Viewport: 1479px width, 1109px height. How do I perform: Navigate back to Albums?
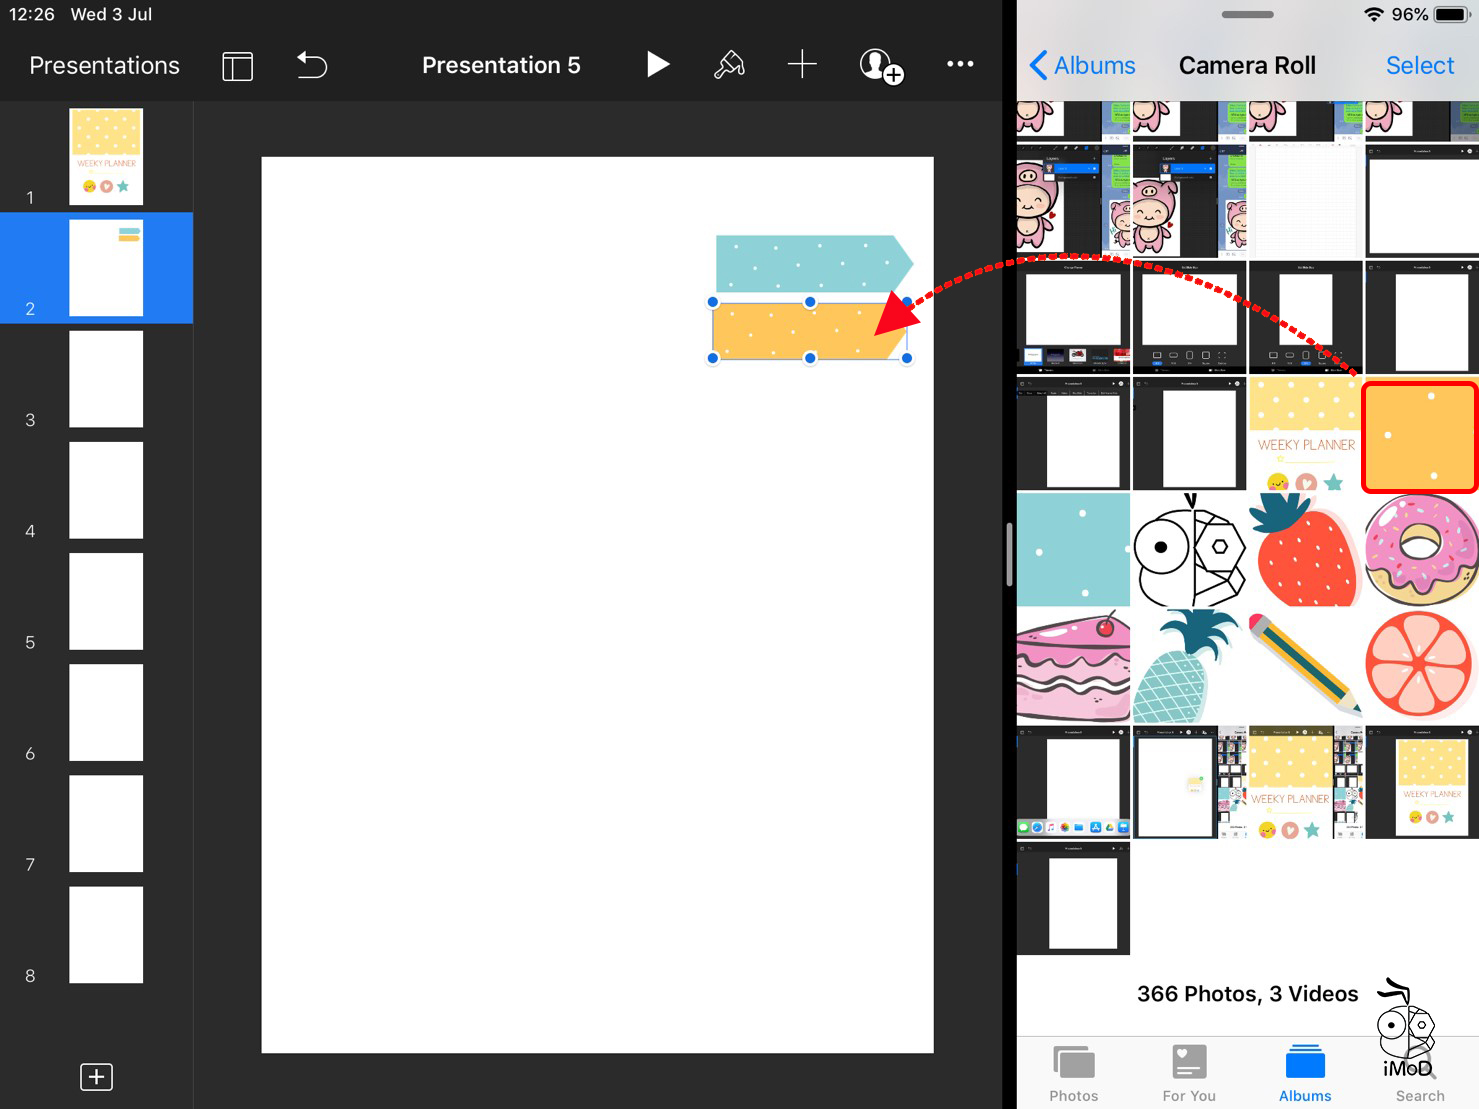pos(1083,66)
